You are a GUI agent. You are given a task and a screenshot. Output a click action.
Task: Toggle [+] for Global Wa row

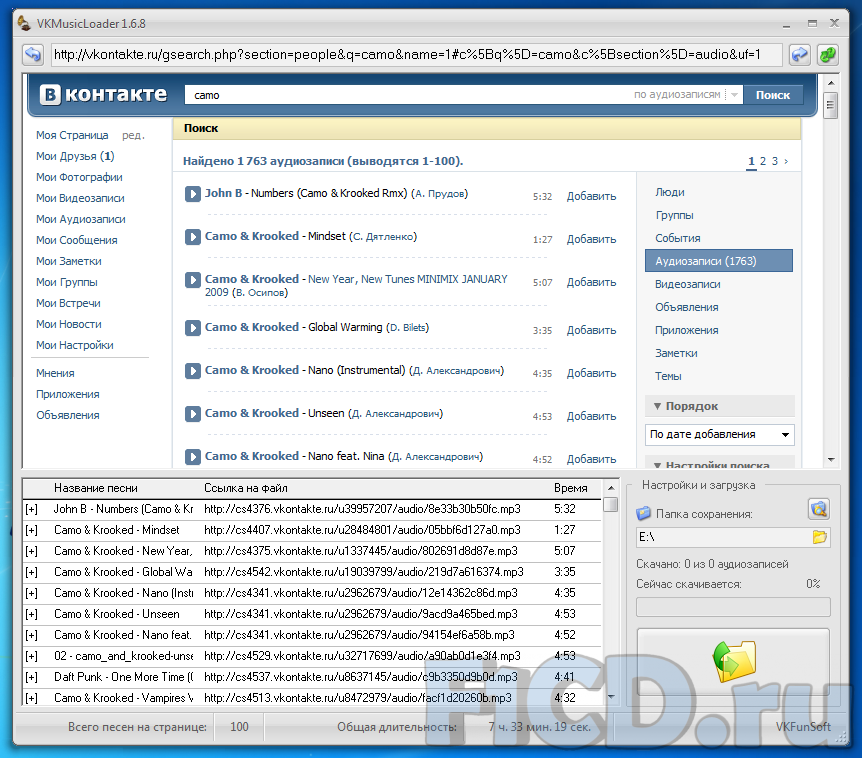tap(31, 572)
